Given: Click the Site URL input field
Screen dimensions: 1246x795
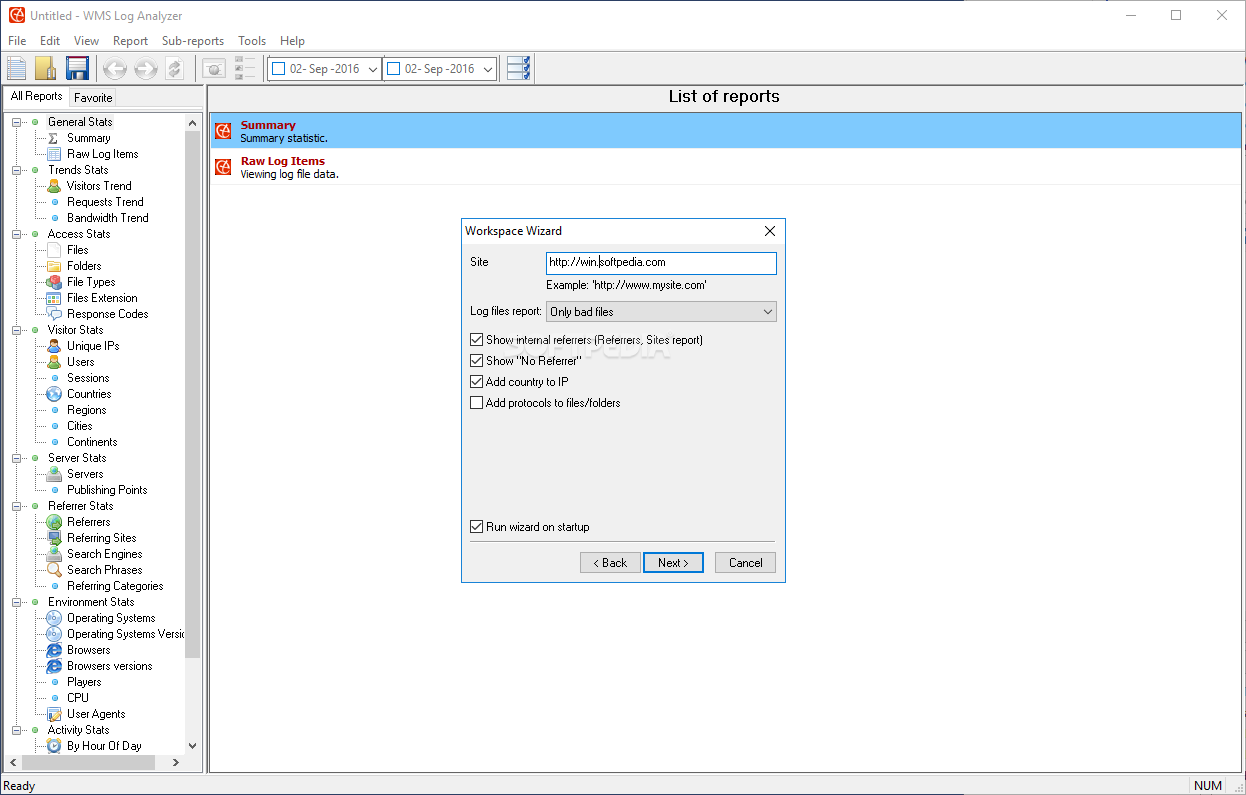Looking at the screenshot, I should pyautogui.click(x=661, y=263).
